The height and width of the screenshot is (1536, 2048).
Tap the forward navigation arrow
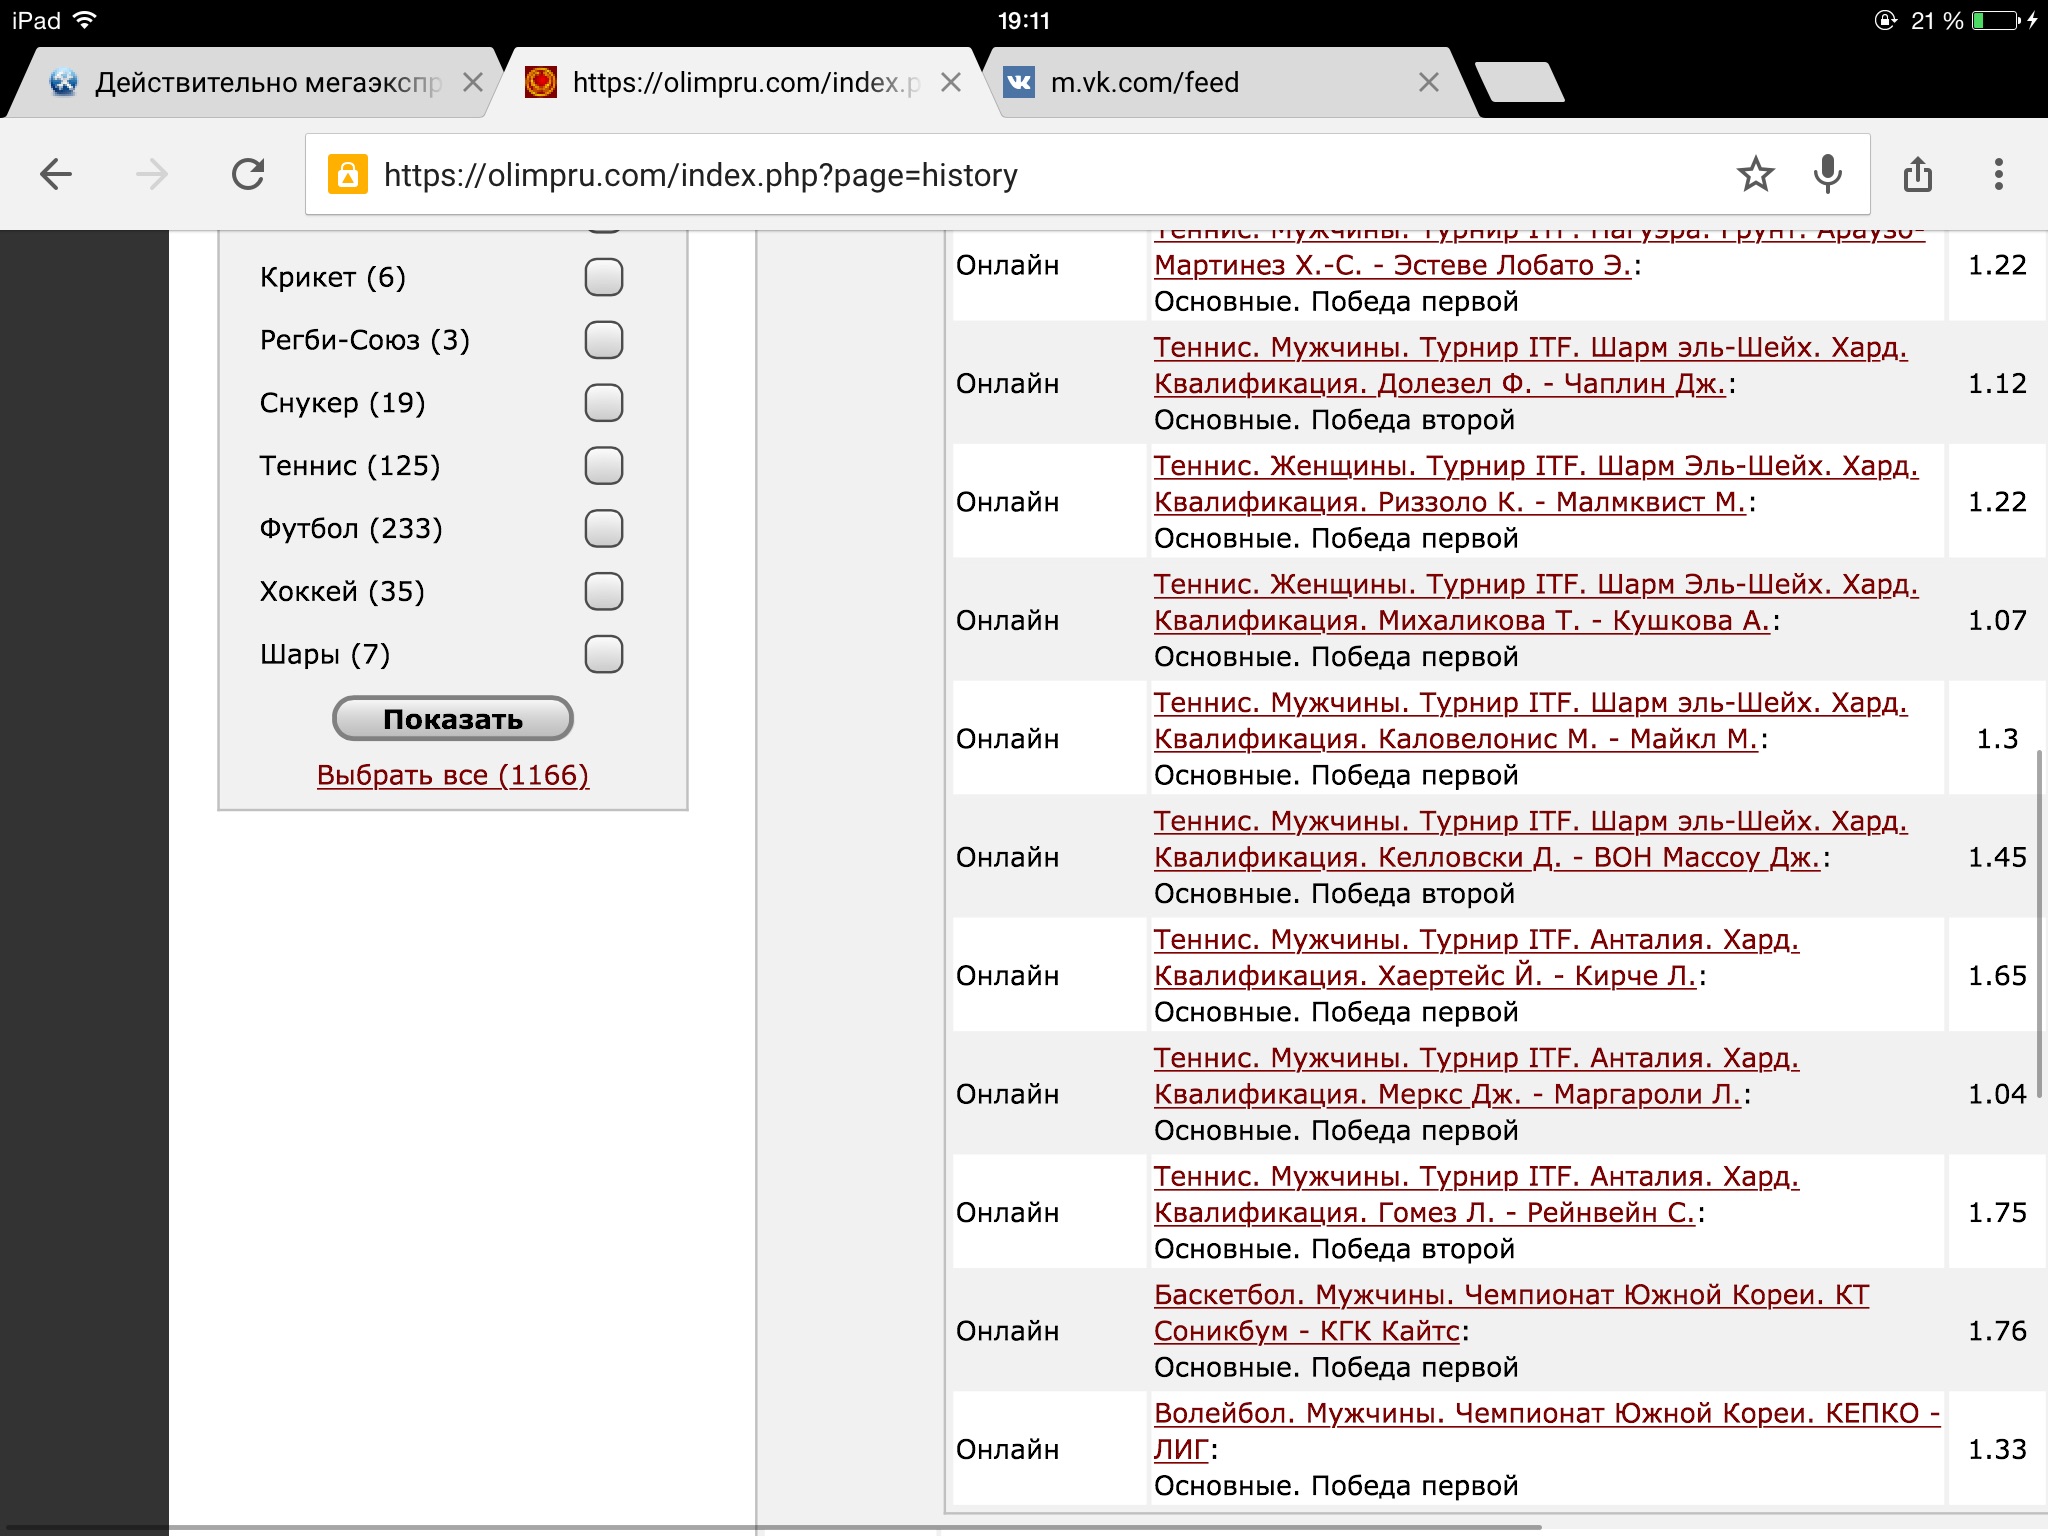coord(152,175)
